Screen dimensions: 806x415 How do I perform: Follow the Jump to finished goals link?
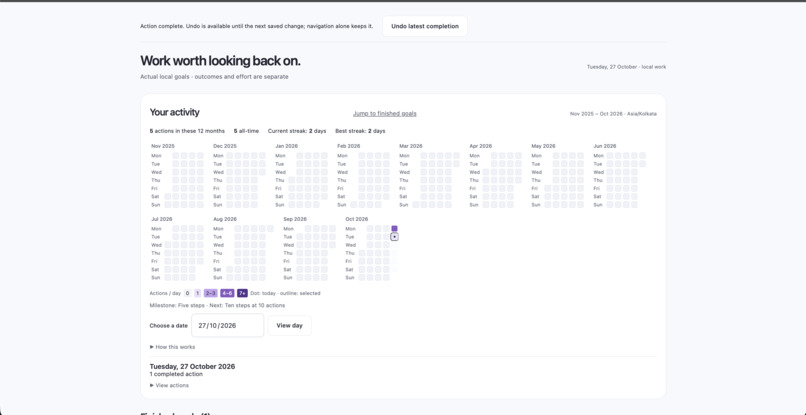[384, 114]
